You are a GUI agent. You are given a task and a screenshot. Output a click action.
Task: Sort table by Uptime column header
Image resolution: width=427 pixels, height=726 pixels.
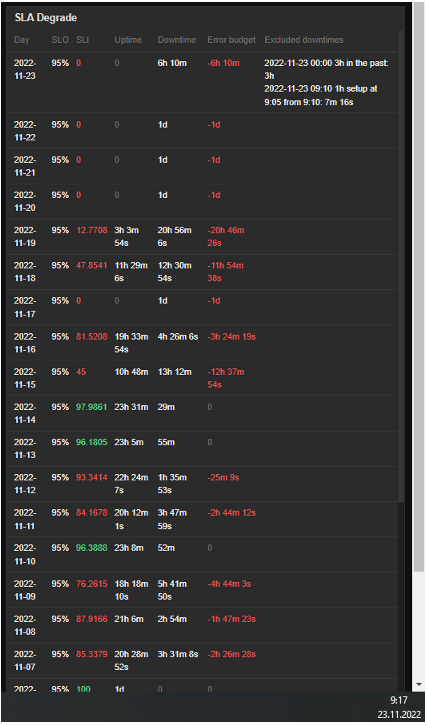[128, 40]
